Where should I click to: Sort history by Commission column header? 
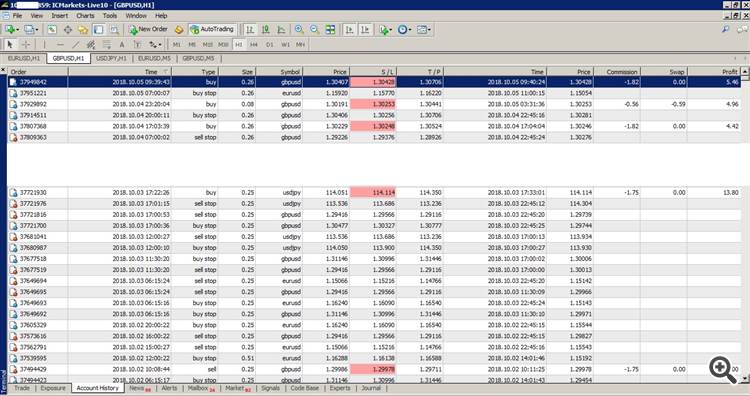(x=617, y=72)
